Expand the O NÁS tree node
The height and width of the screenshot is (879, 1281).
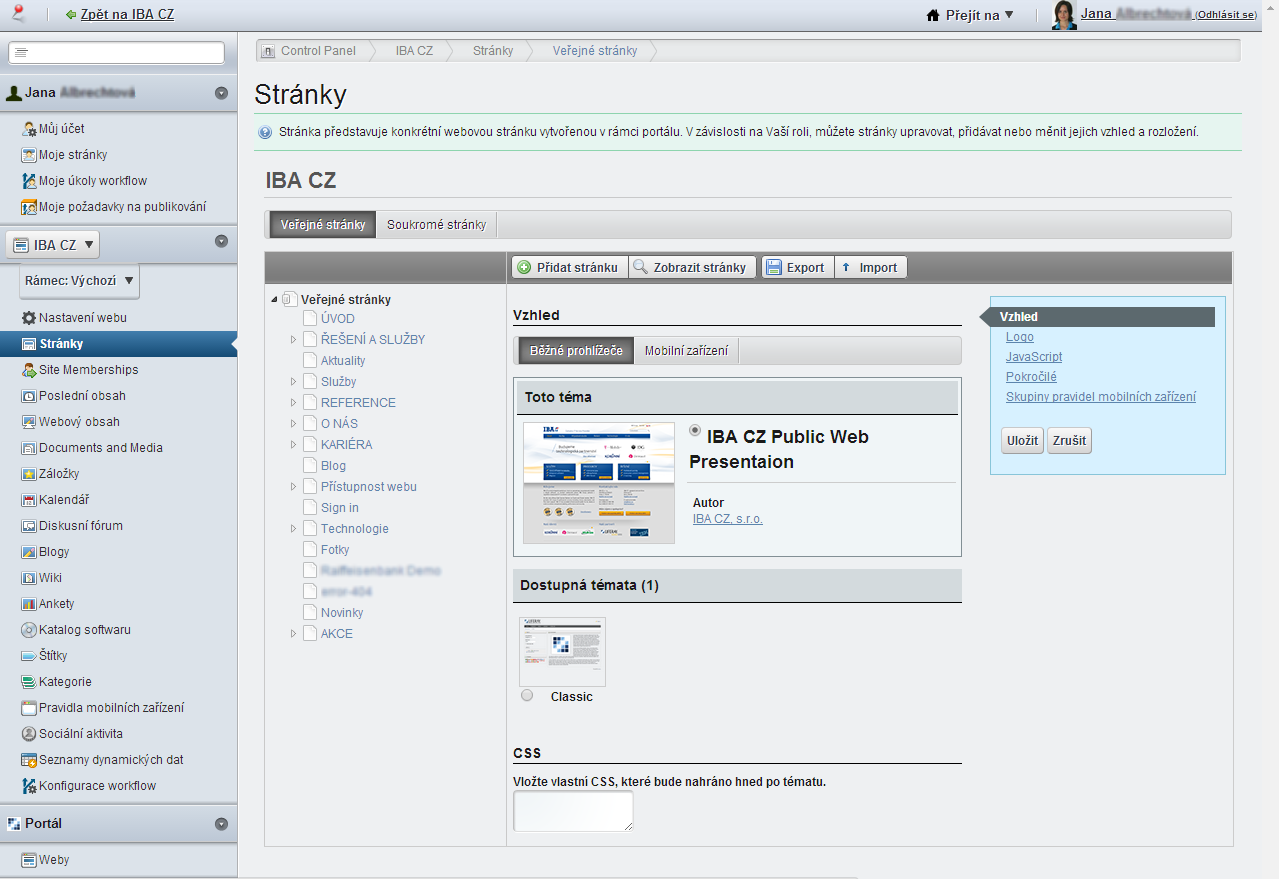coord(293,424)
